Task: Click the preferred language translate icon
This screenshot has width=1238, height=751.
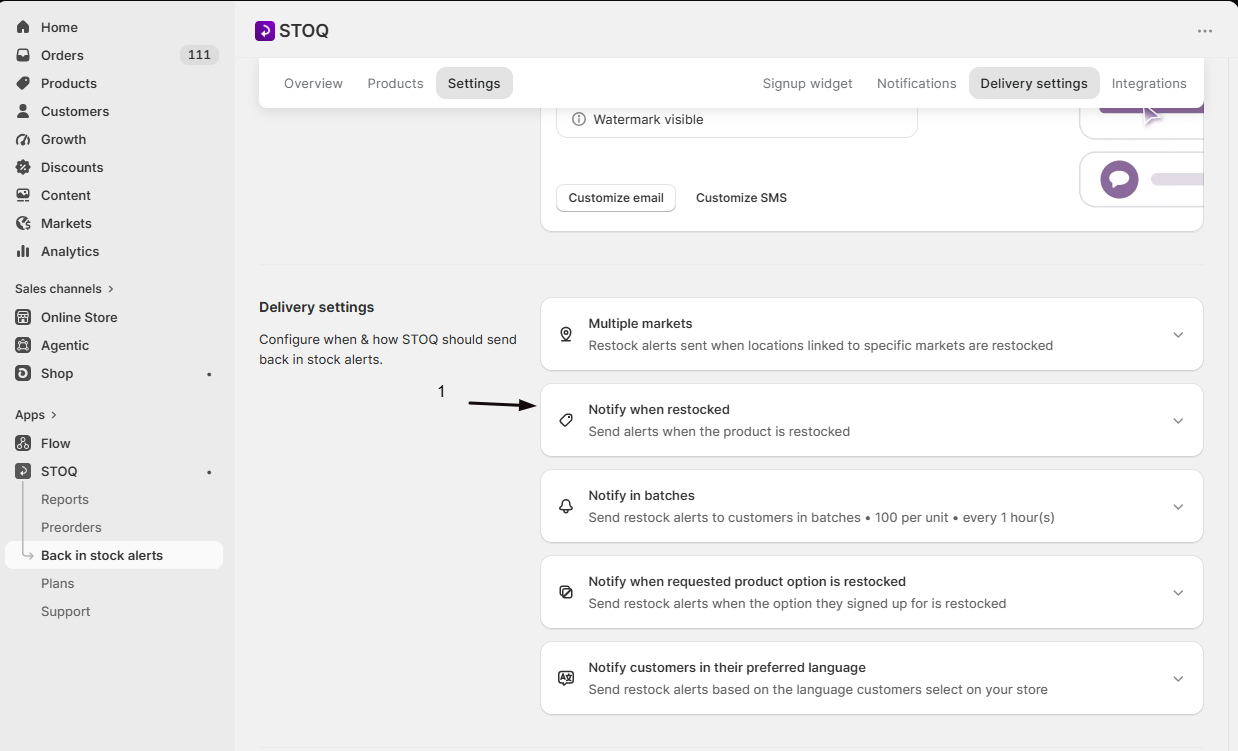Action: pyautogui.click(x=566, y=678)
